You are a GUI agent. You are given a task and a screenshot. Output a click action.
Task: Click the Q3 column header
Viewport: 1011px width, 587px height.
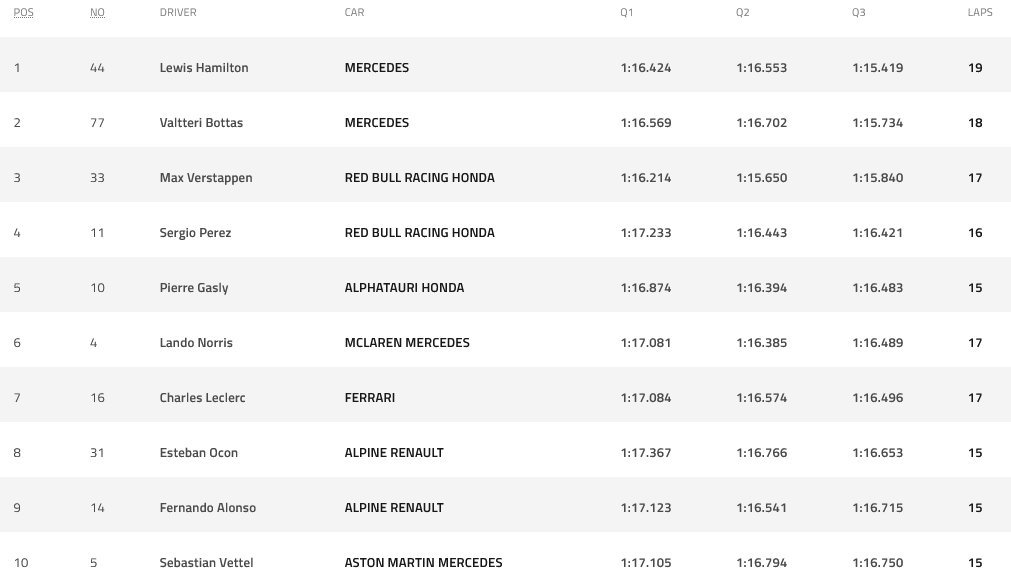point(859,13)
